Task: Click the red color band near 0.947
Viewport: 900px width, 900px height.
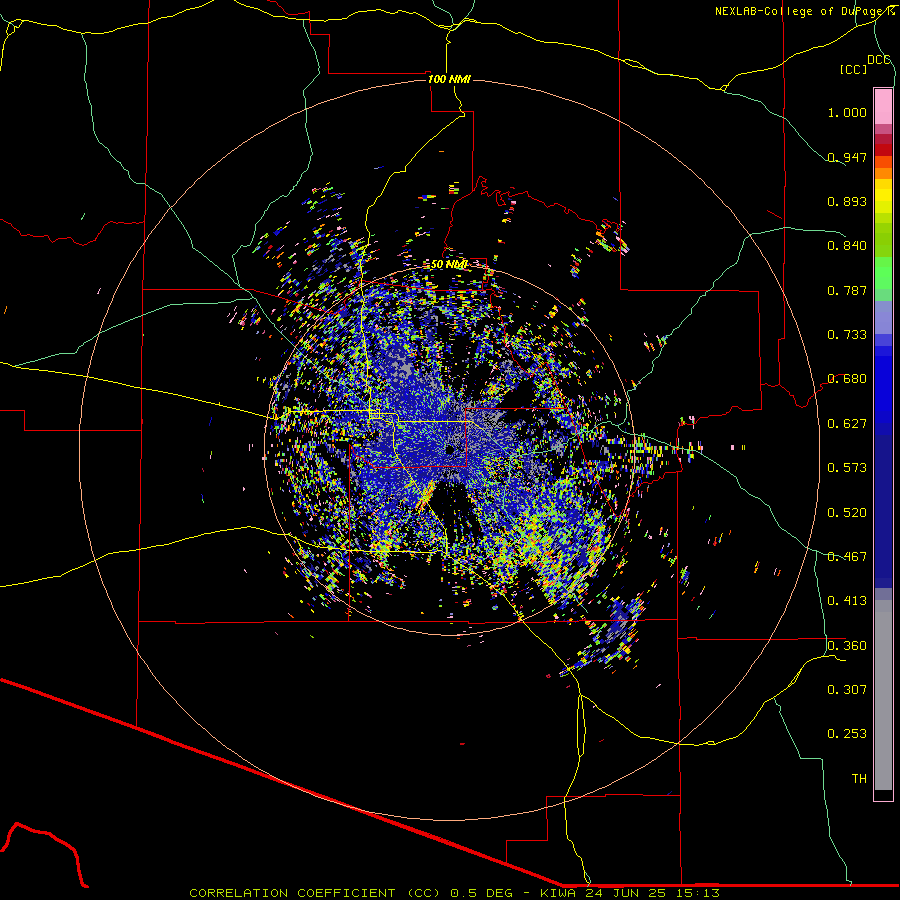Action: (883, 150)
